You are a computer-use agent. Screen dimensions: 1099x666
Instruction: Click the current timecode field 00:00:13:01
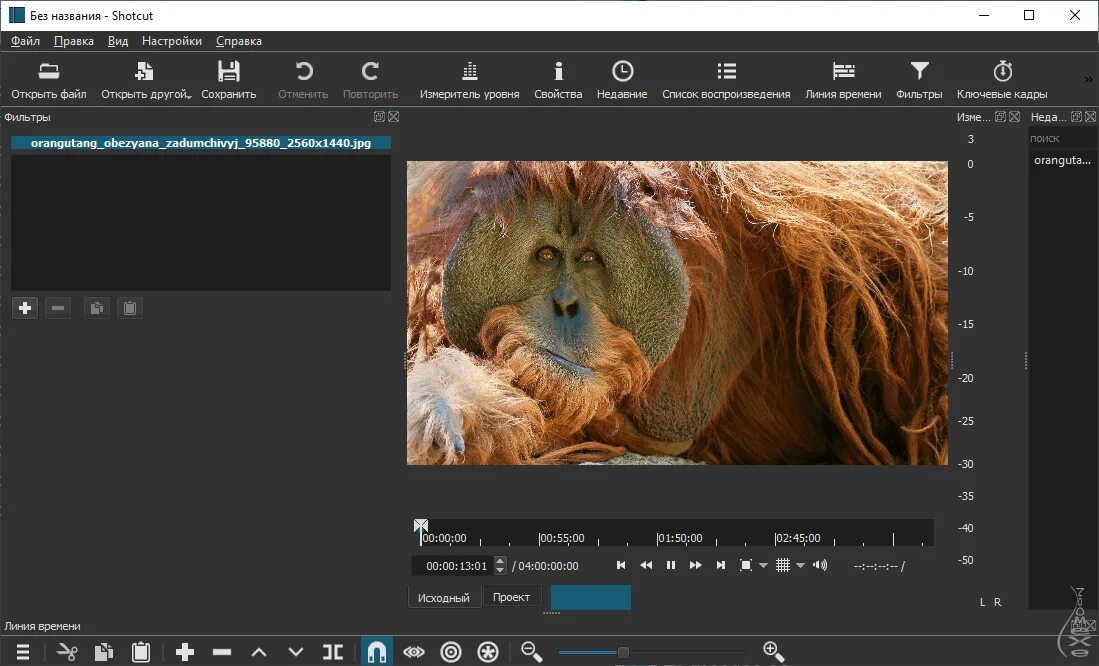456,566
